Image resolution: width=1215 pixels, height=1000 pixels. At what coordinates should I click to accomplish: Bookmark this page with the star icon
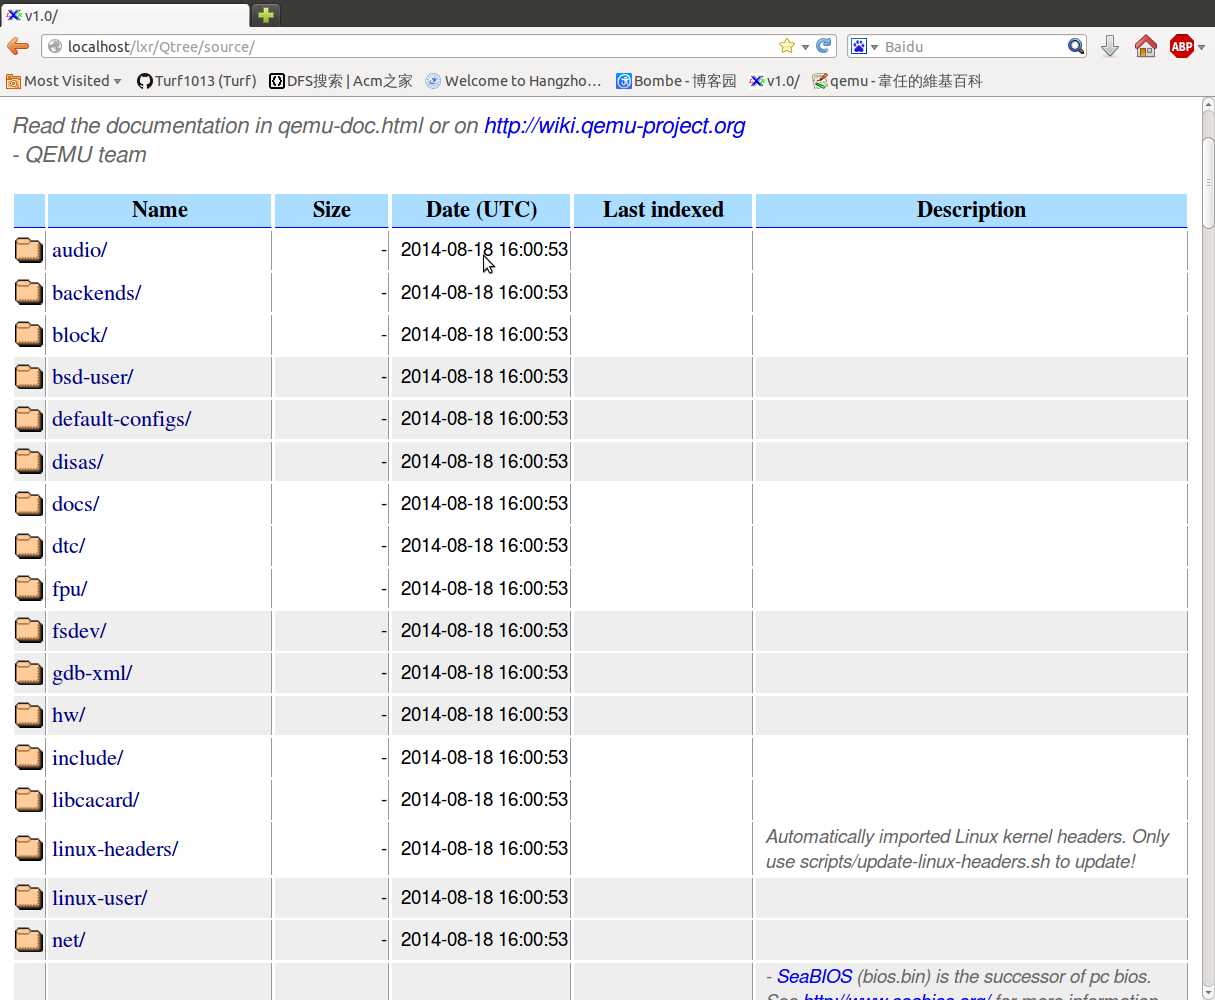[x=787, y=46]
